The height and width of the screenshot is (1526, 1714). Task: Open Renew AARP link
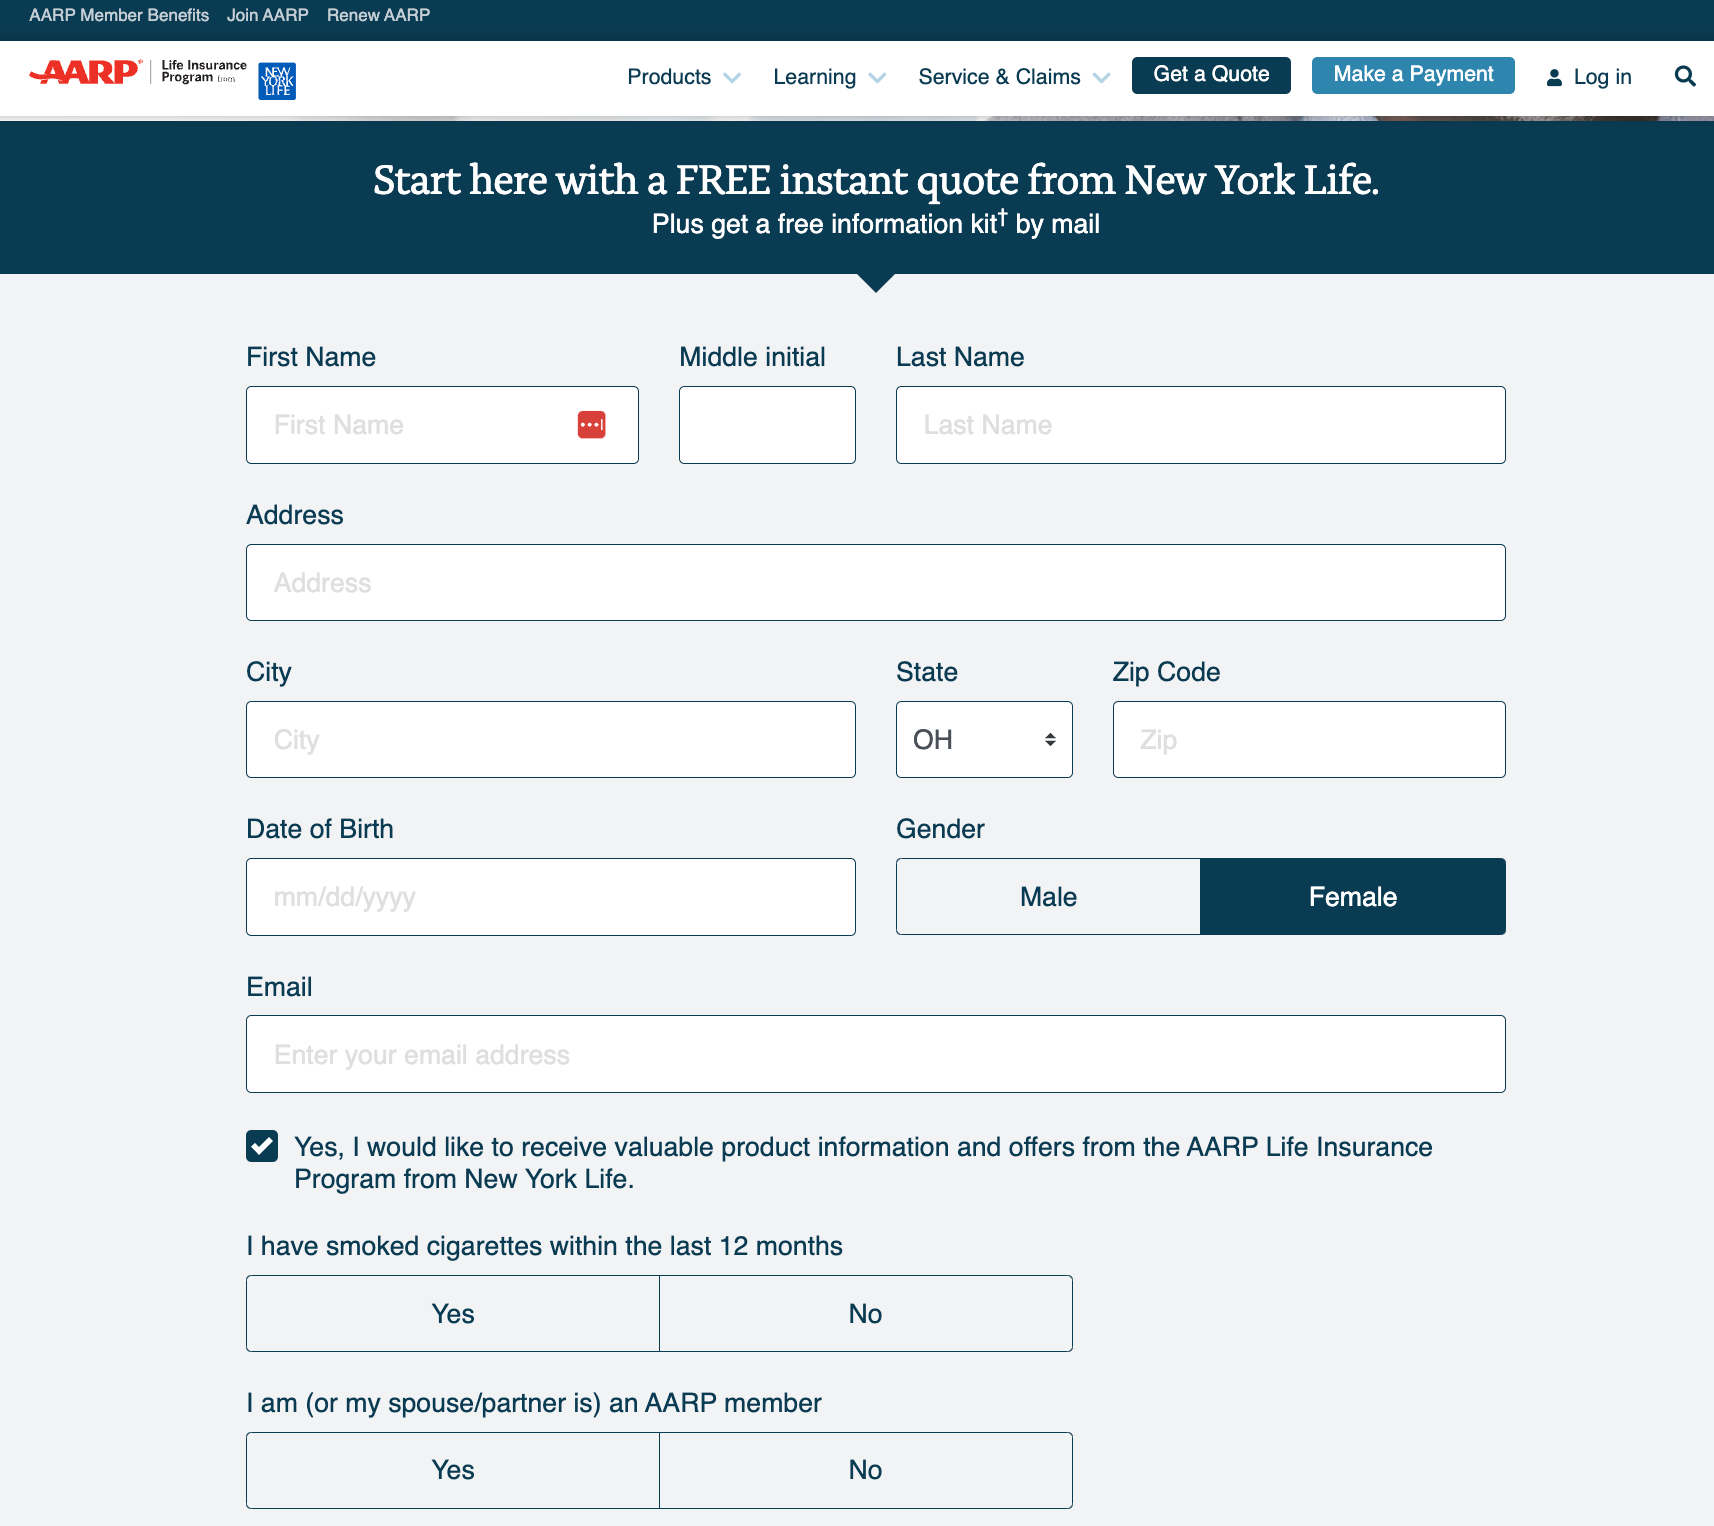click(x=378, y=15)
